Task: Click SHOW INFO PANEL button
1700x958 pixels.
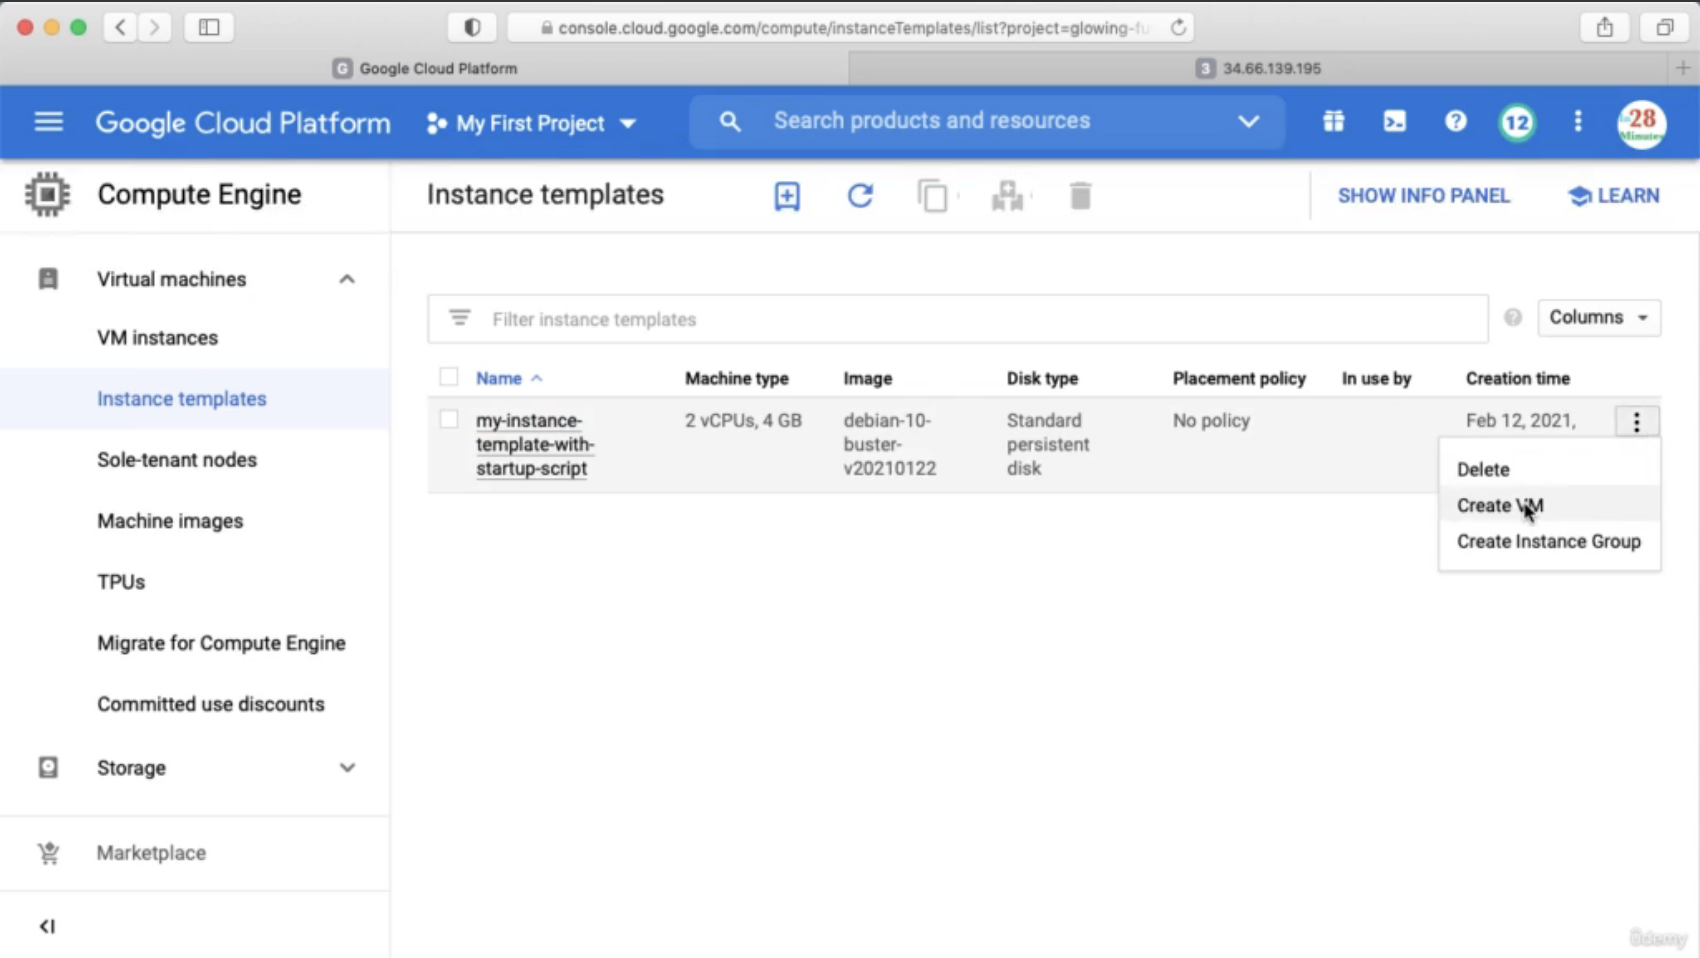Action: pos(1423,196)
